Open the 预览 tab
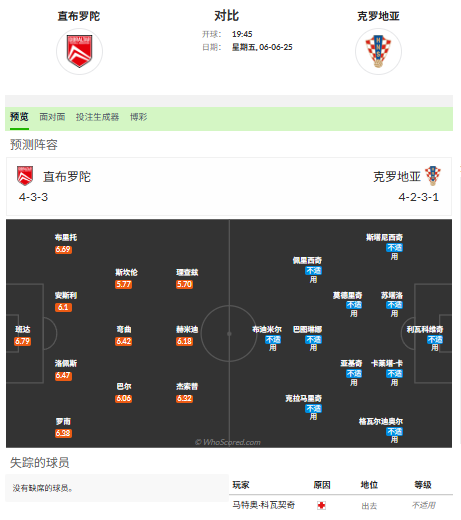 (x=19, y=117)
